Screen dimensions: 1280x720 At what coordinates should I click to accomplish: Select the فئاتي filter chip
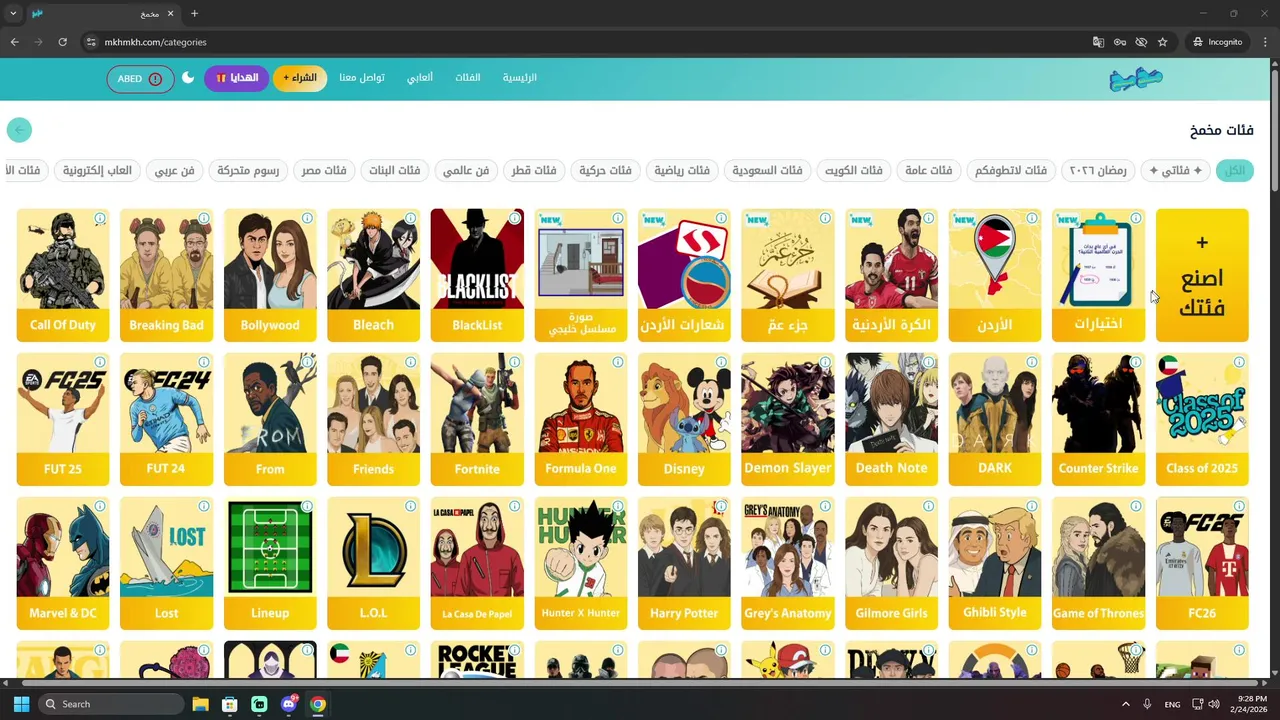[x=1175, y=171]
